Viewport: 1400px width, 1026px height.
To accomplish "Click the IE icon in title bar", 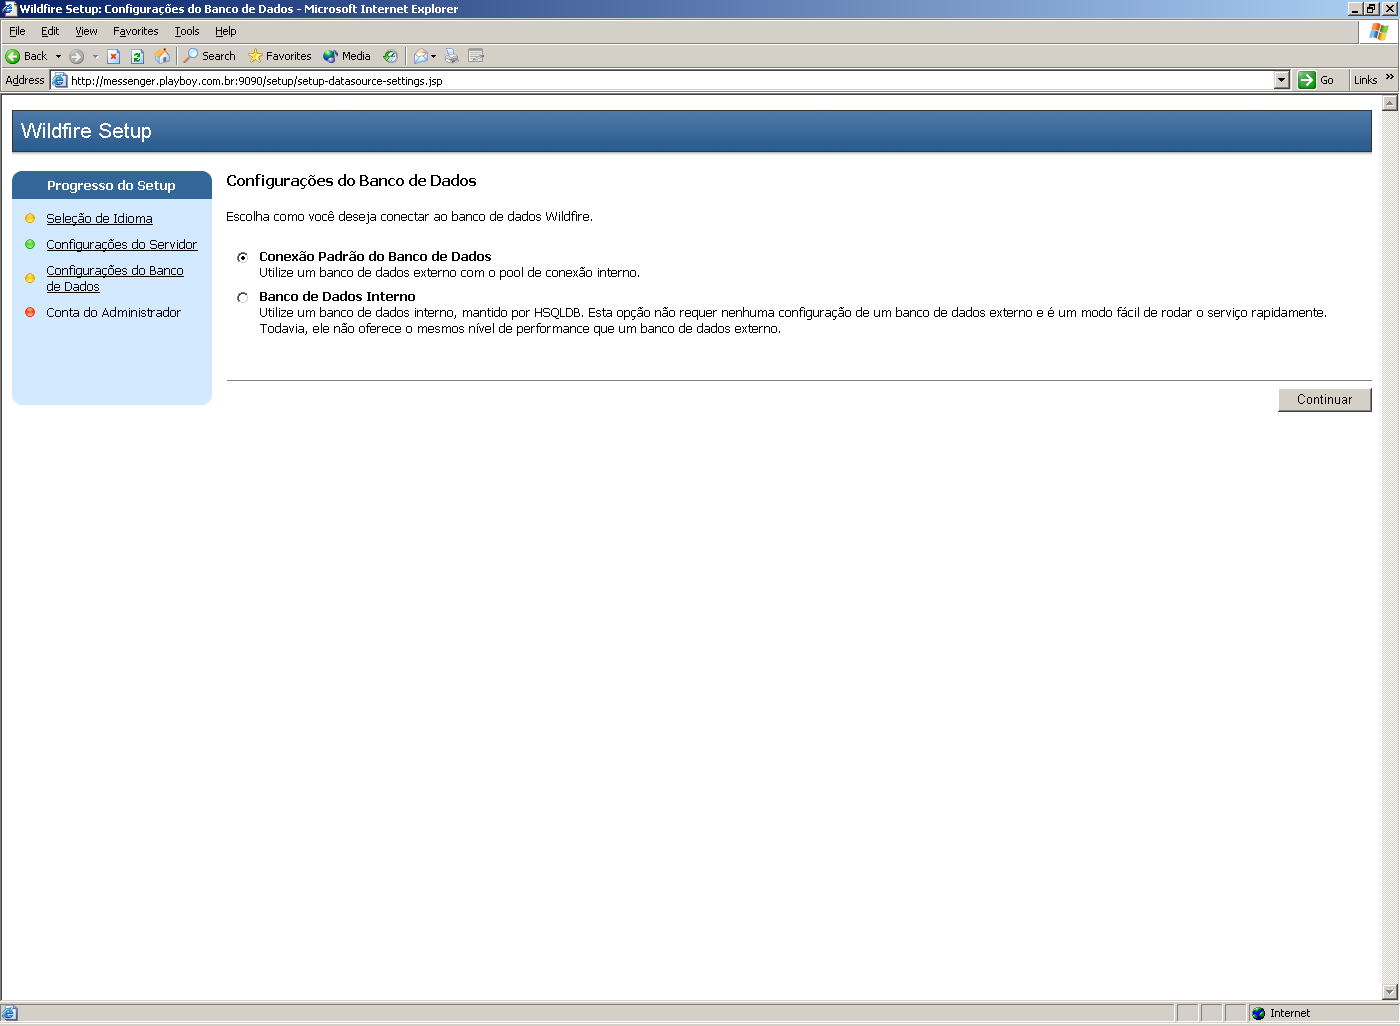I will pos(9,8).
